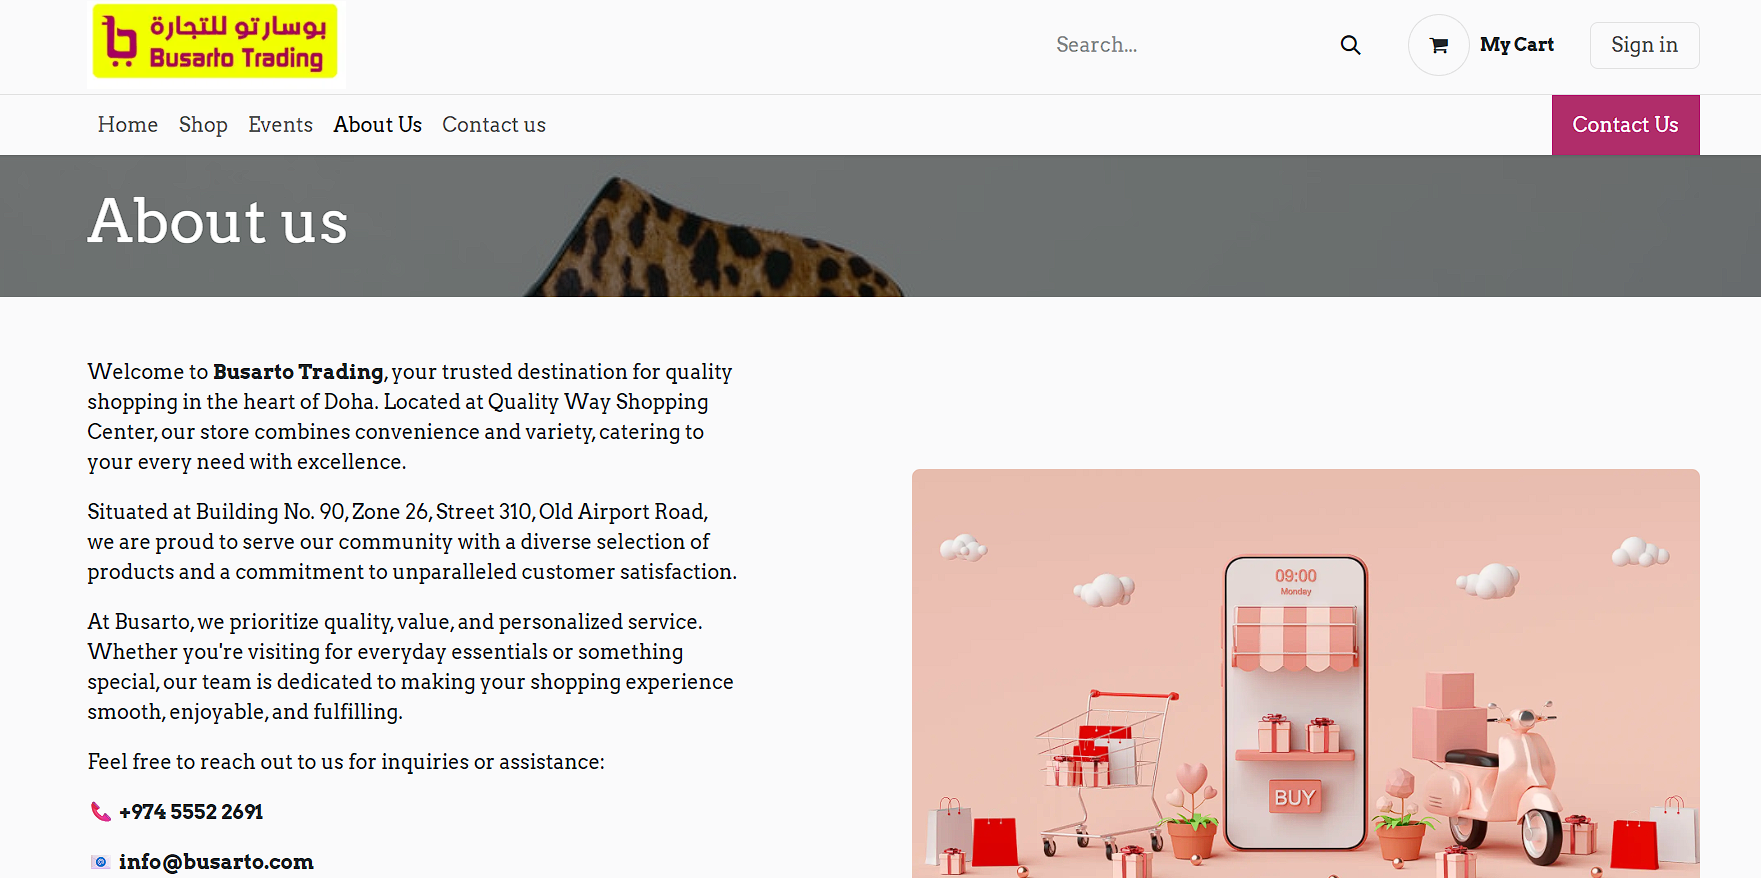Click the info@busarto.com email link
1761x878 pixels.
point(216,862)
